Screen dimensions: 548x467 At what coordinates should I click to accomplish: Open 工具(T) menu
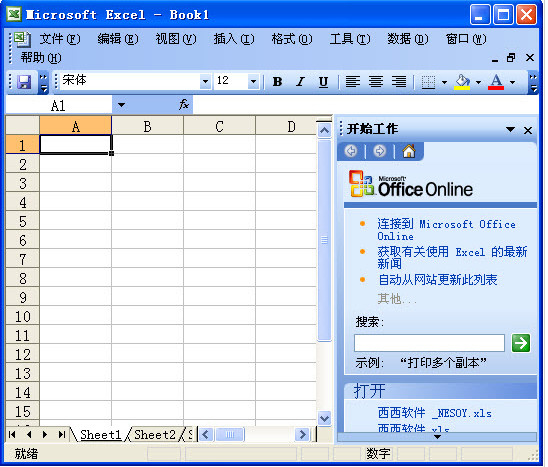point(350,39)
